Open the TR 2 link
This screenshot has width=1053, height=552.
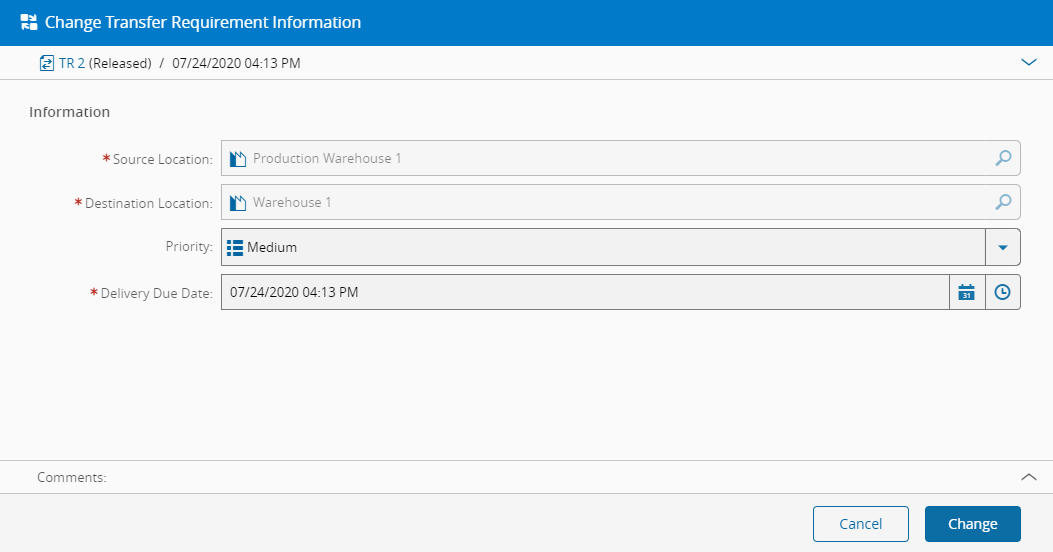click(72, 63)
